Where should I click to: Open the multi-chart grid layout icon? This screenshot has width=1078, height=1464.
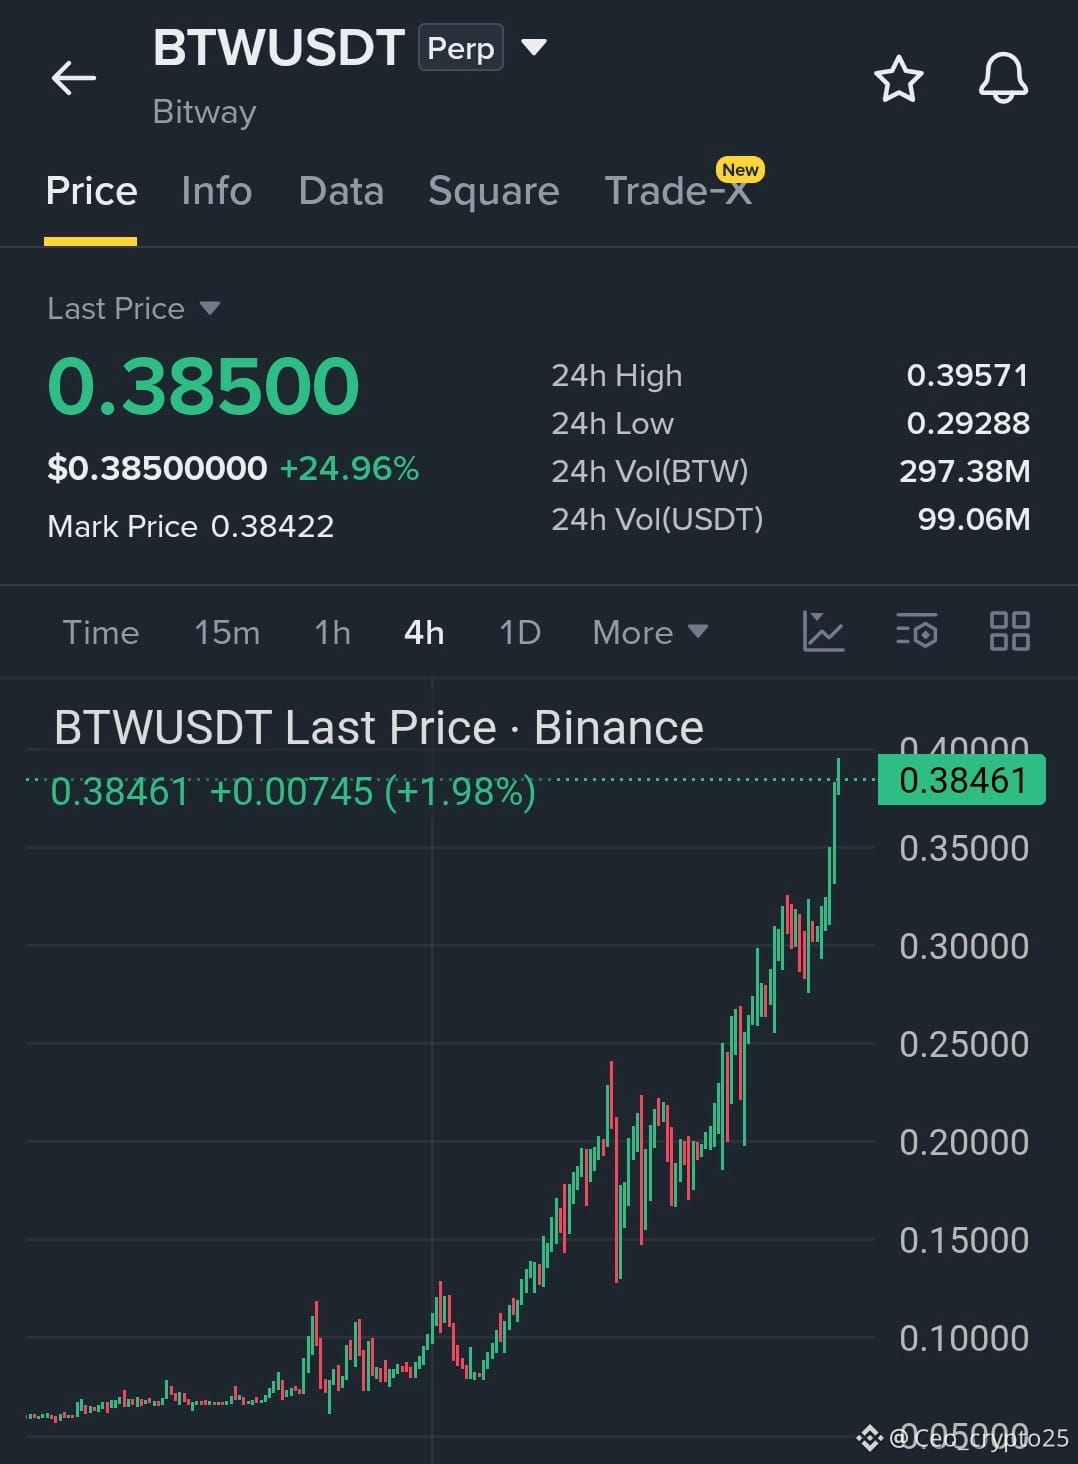coord(1009,632)
